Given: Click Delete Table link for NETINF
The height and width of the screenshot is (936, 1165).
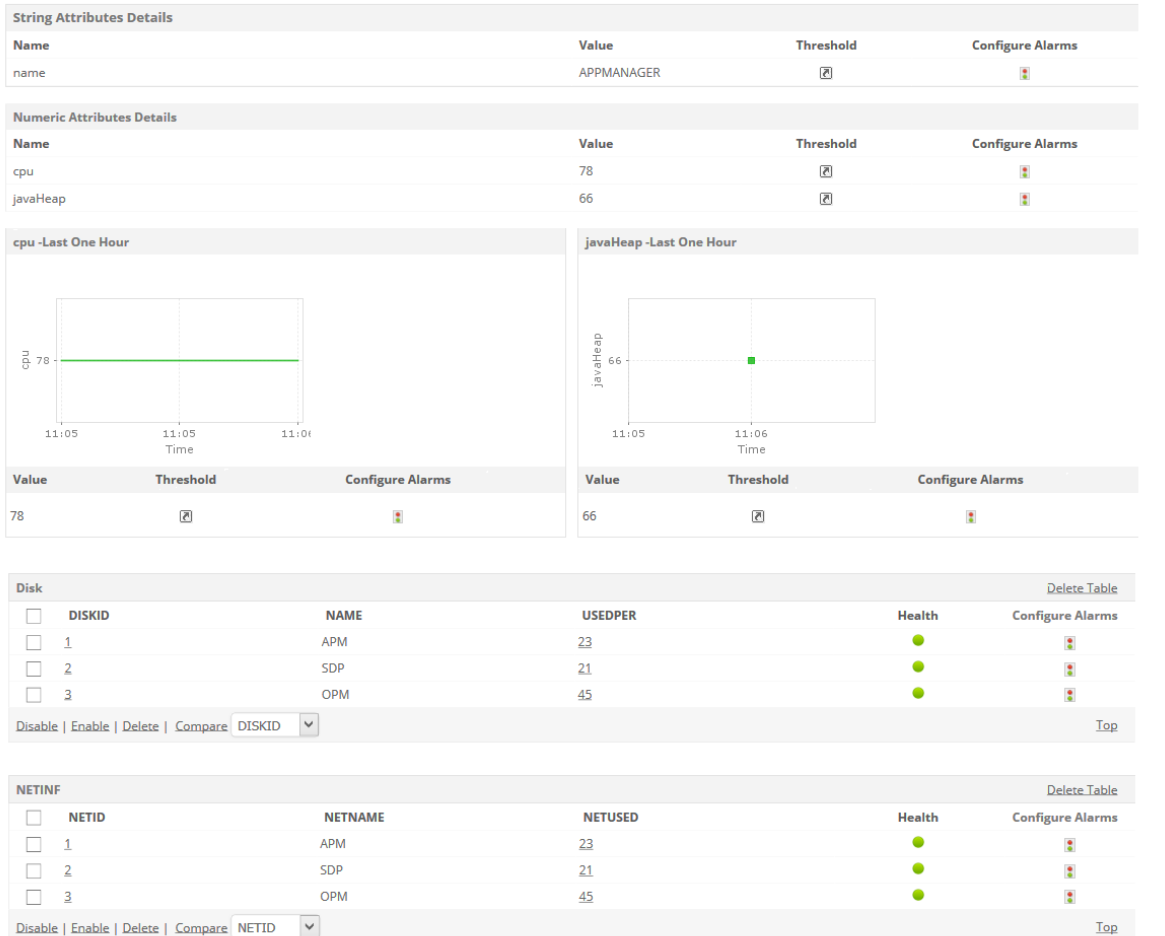Looking at the screenshot, I should click(x=1082, y=790).
